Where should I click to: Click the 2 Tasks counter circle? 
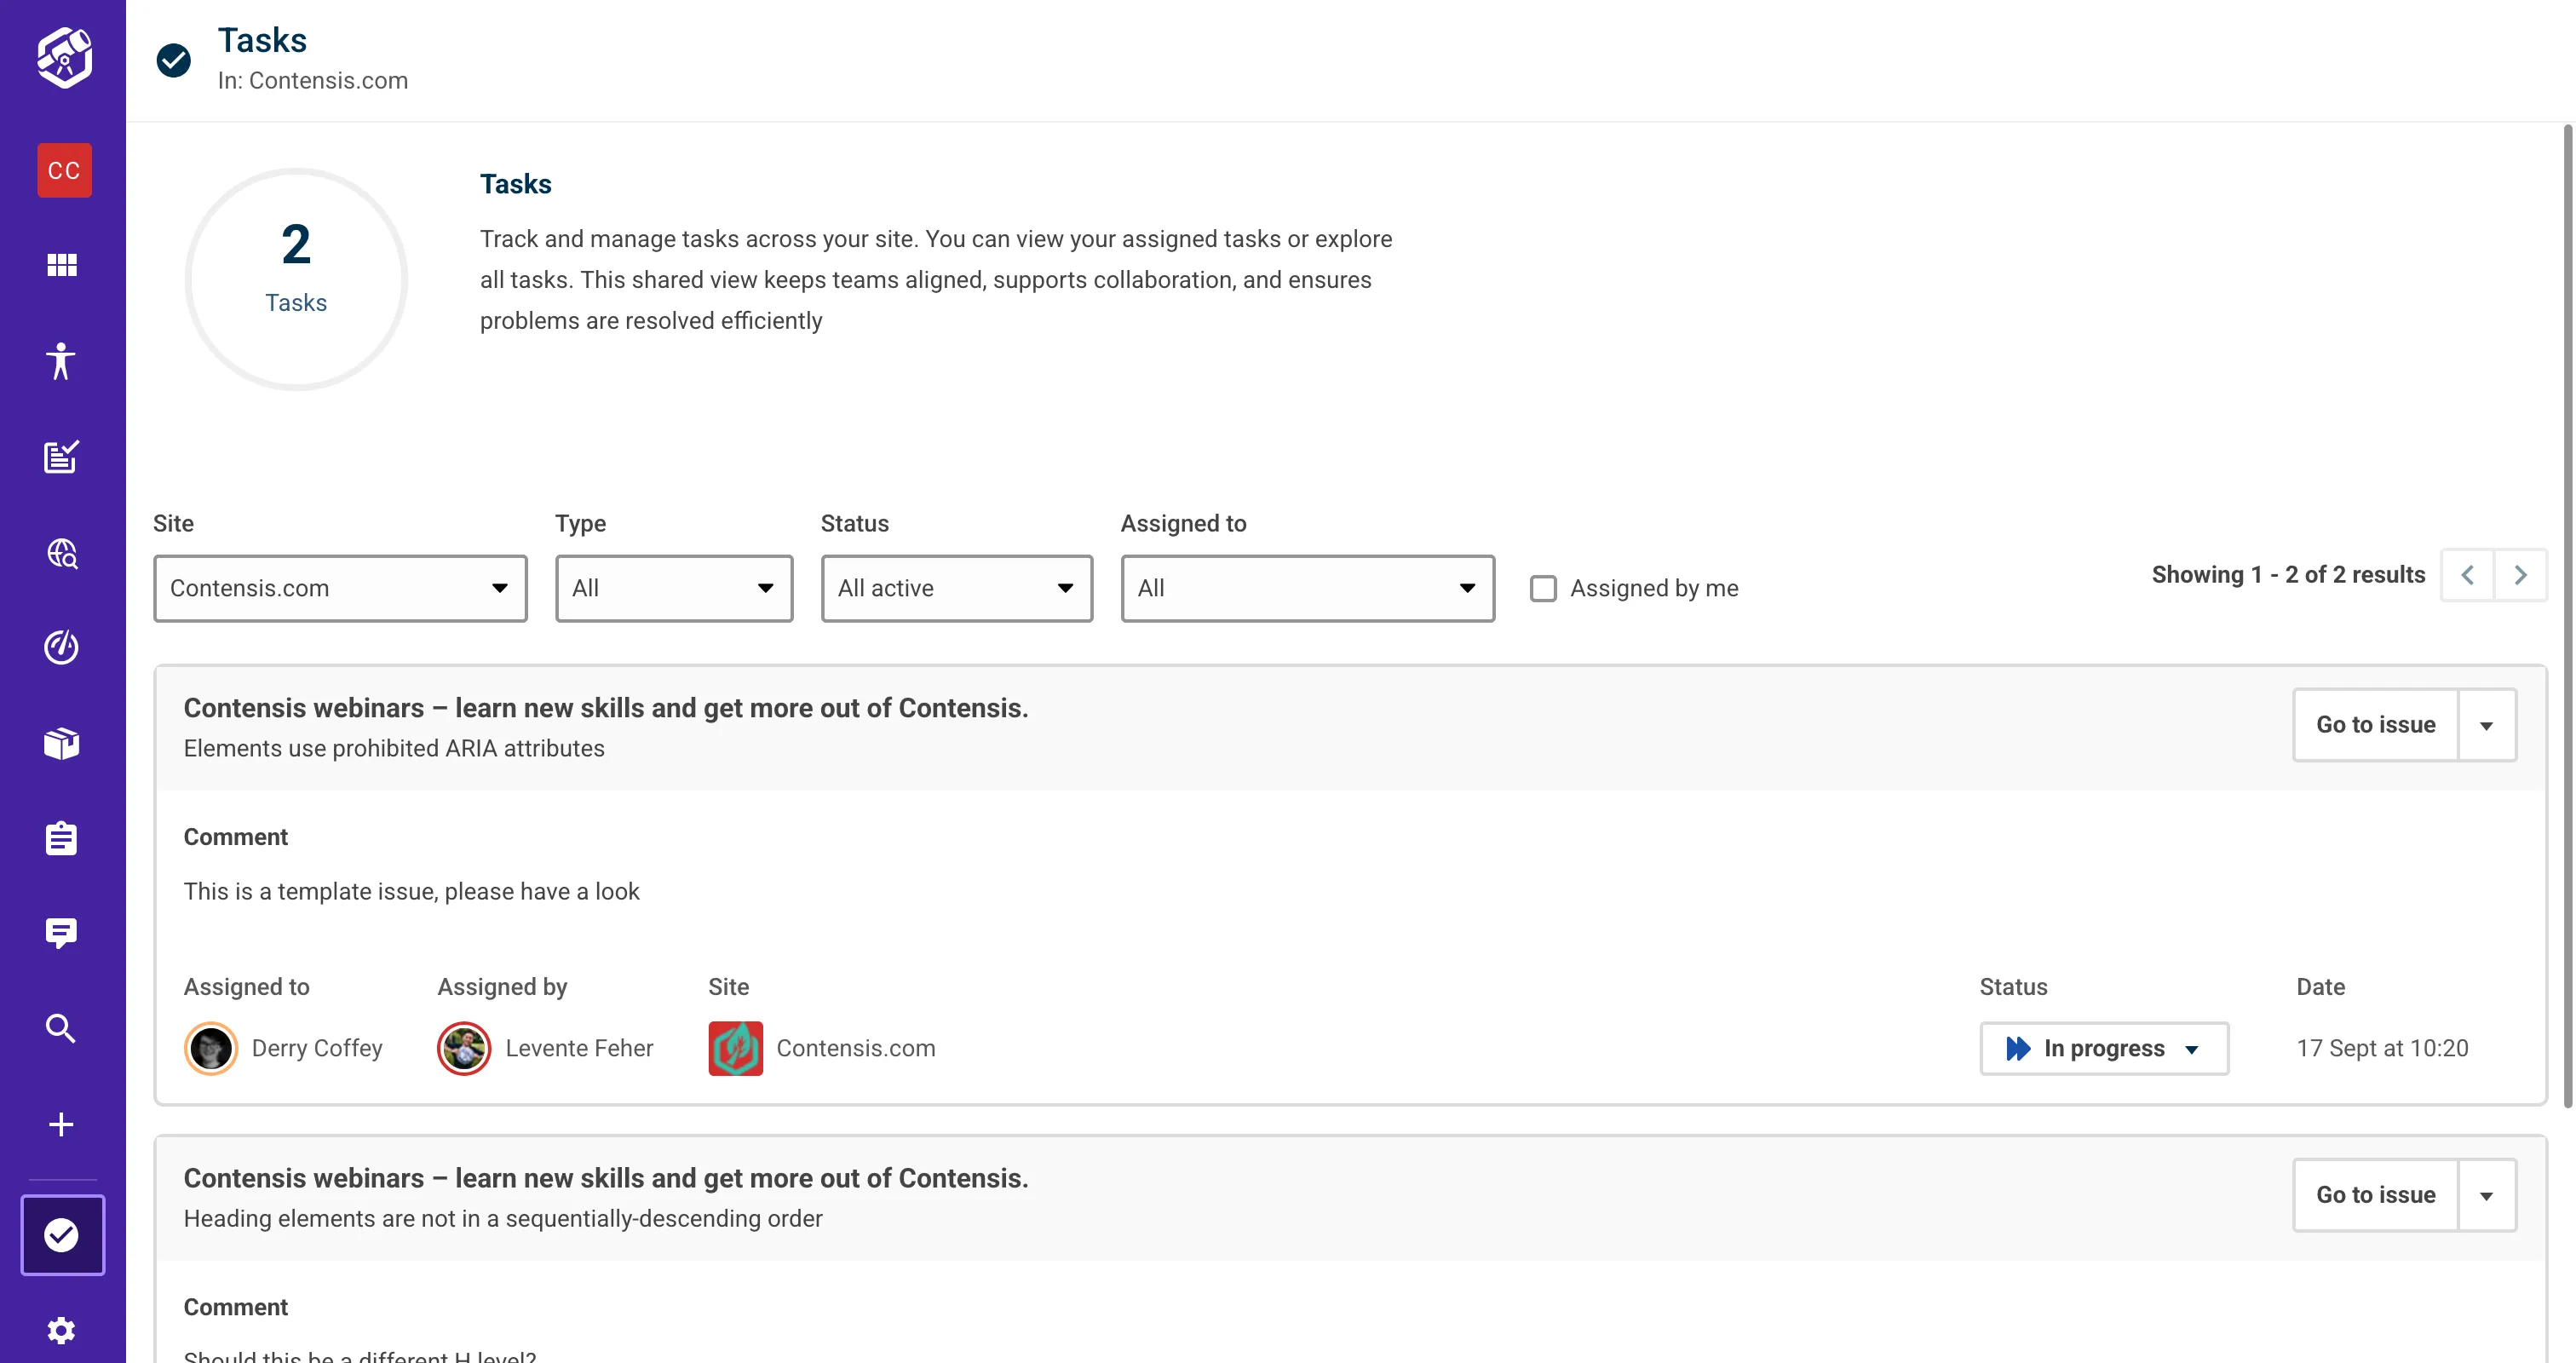(296, 279)
